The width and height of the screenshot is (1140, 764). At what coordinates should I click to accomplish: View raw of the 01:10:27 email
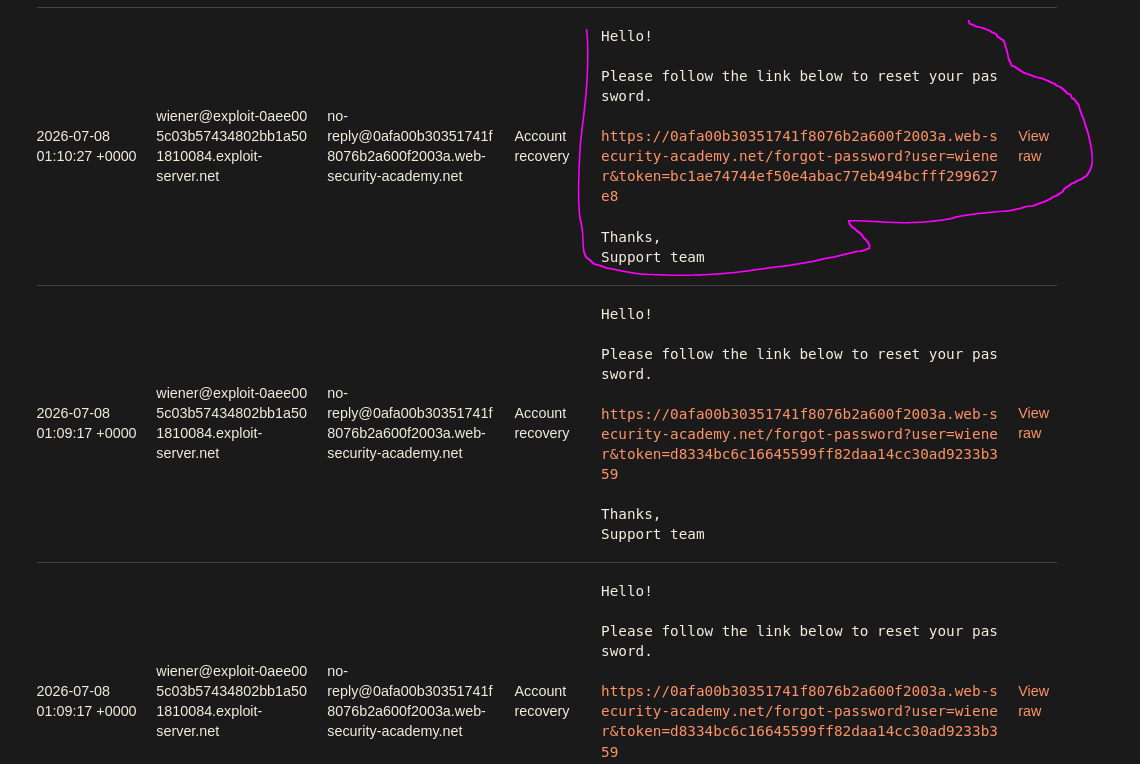pos(1033,146)
